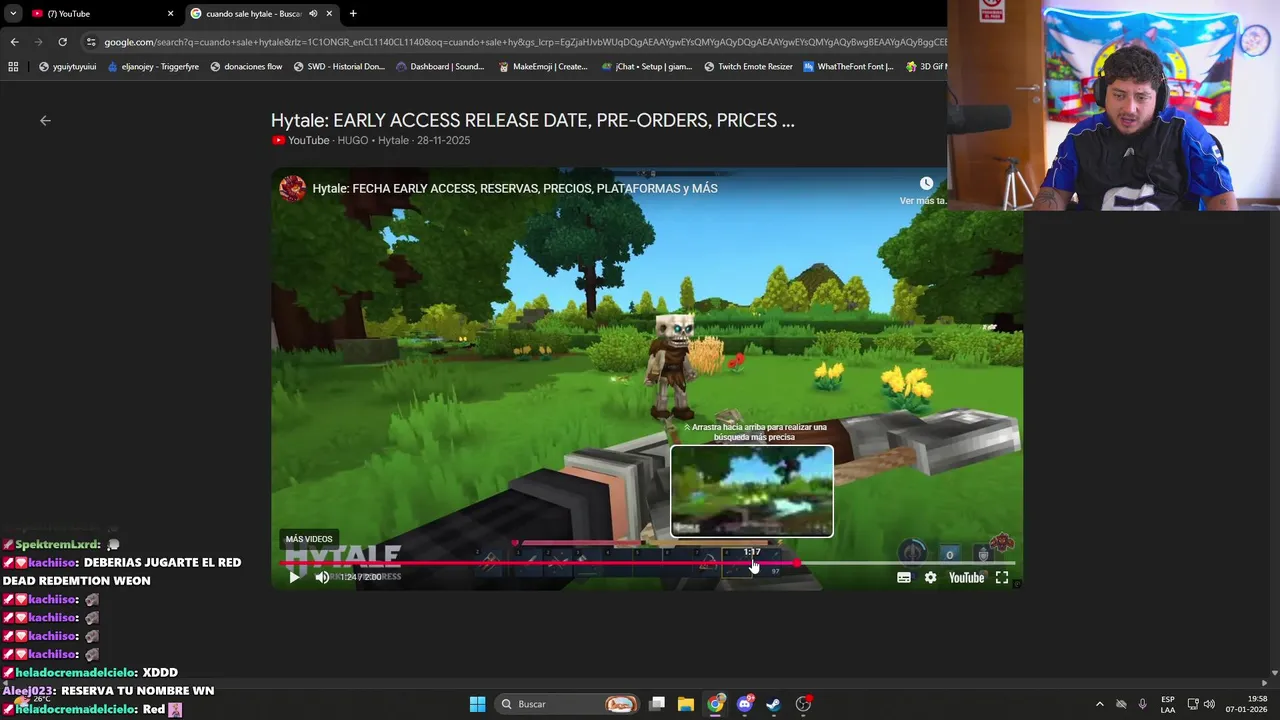The height and width of the screenshot is (720, 1280).
Task: Click seek preview thumbnail above progress bar
Action: (751, 491)
